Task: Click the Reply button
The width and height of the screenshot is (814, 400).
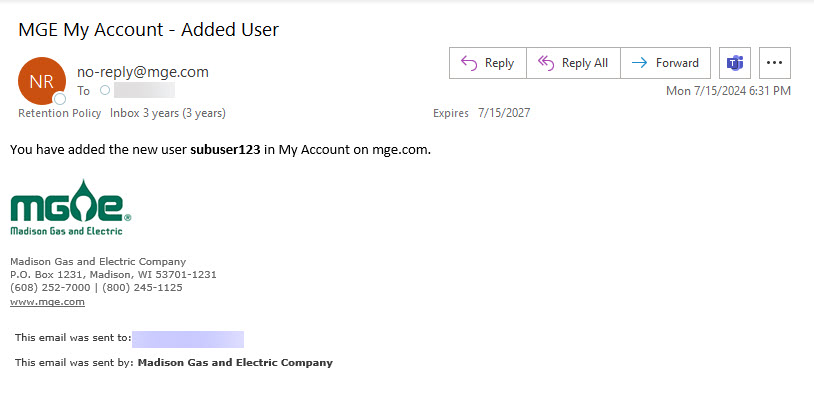Action: tap(487, 63)
